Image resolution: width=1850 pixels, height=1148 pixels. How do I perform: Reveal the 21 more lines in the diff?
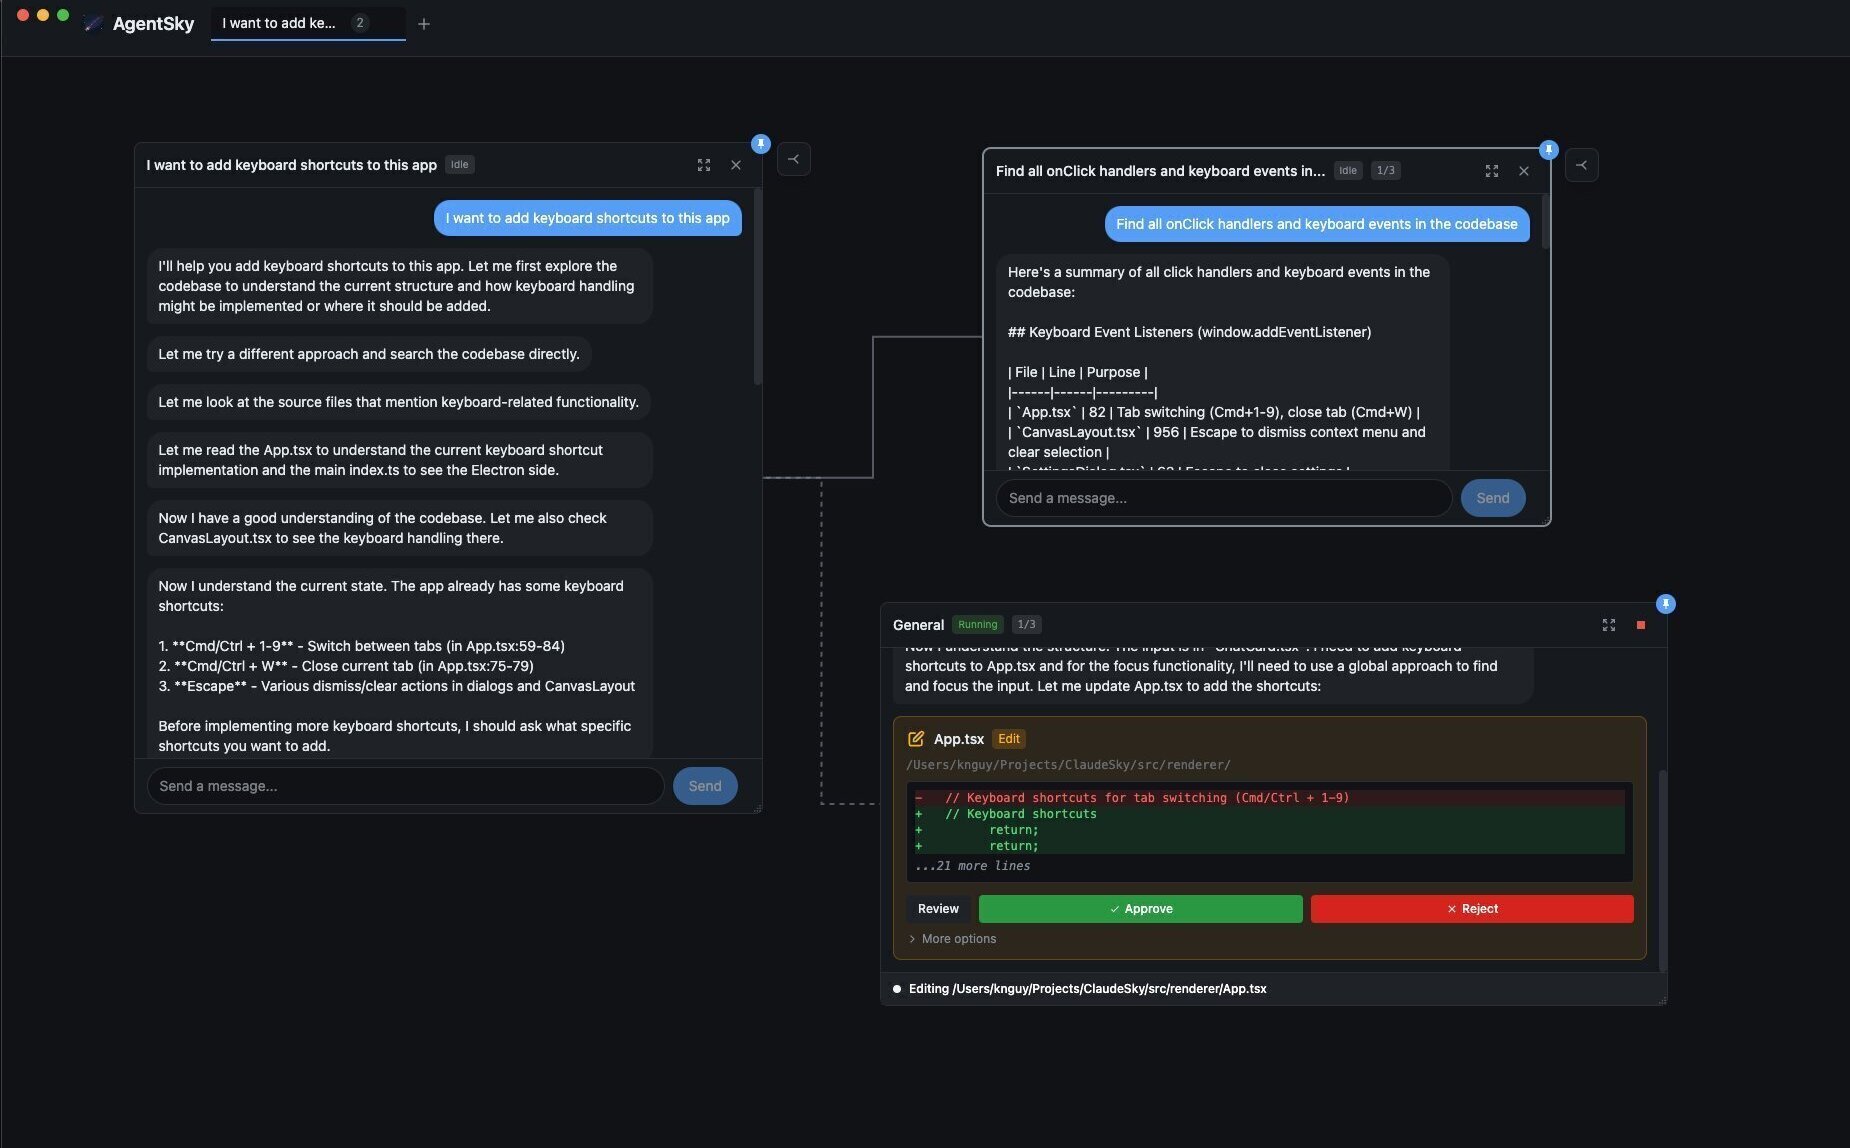972,865
